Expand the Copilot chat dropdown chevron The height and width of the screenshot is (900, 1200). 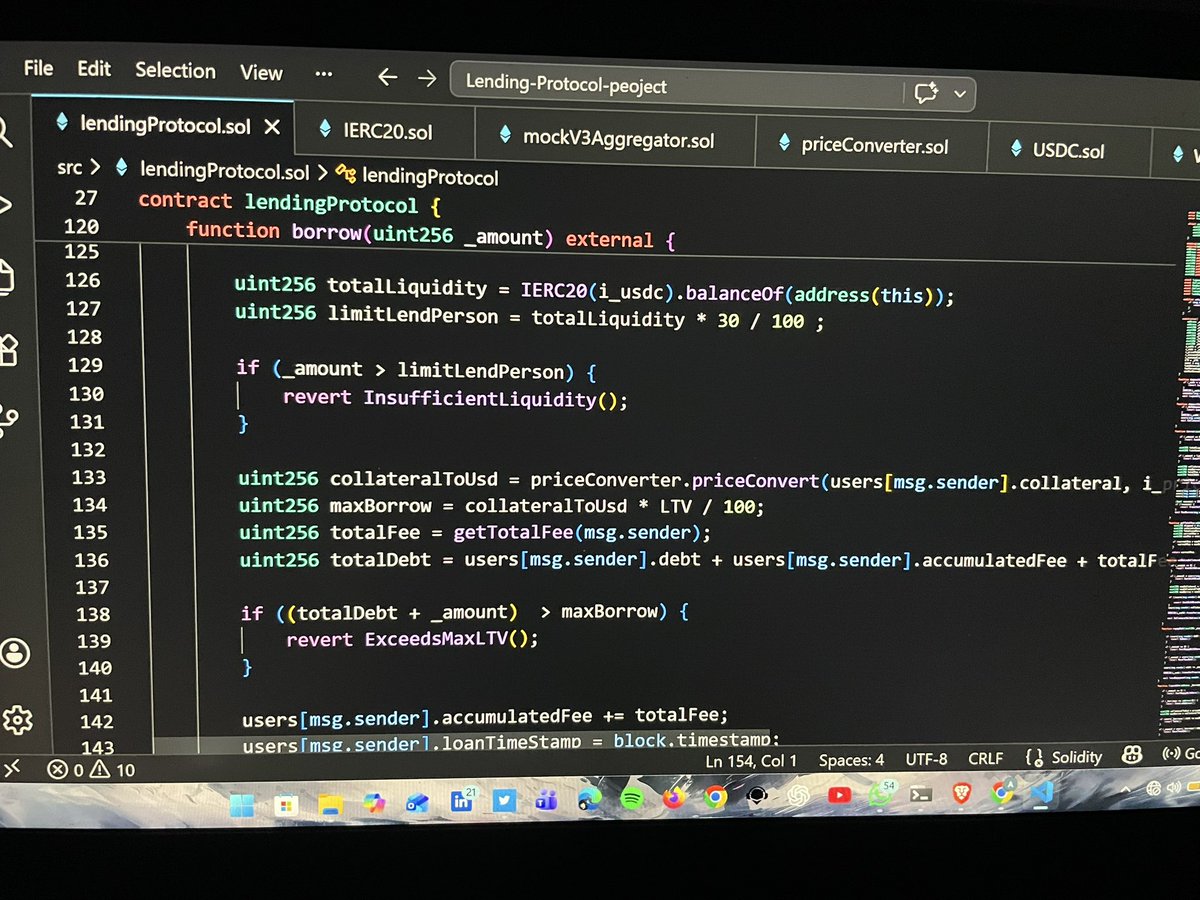961,94
